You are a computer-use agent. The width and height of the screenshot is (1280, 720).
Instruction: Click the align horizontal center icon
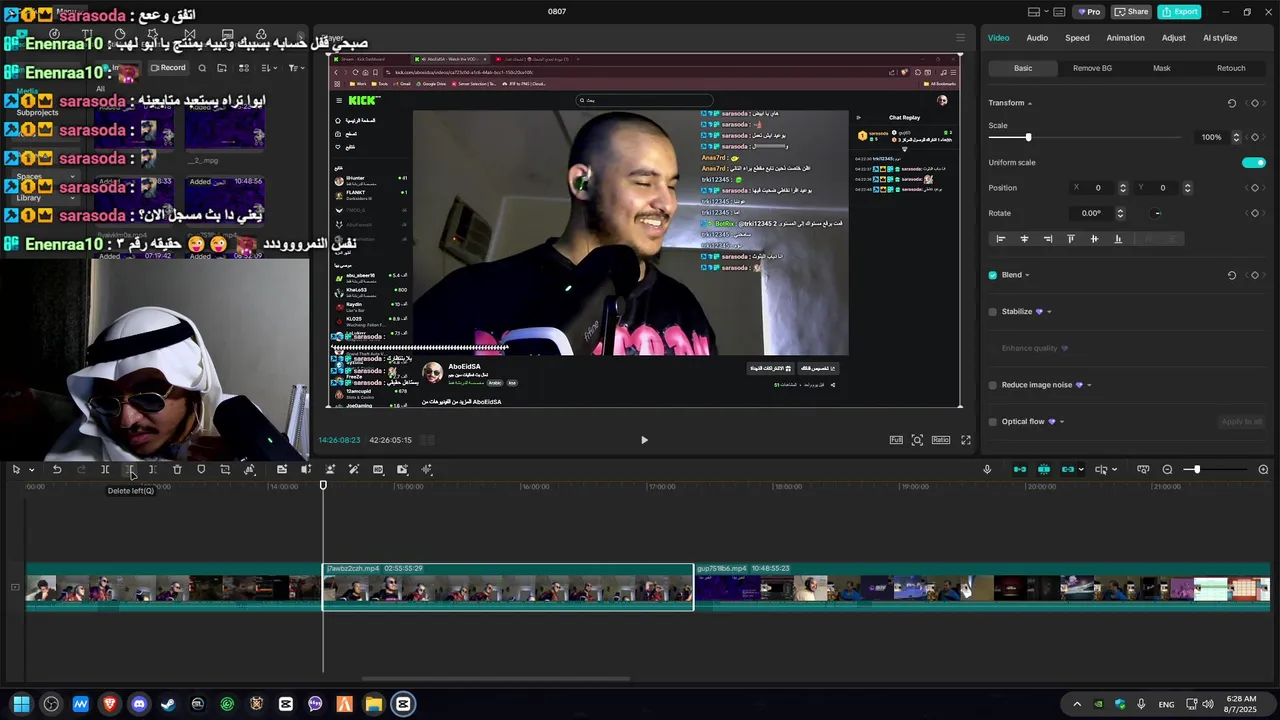pyautogui.click(x=1024, y=239)
